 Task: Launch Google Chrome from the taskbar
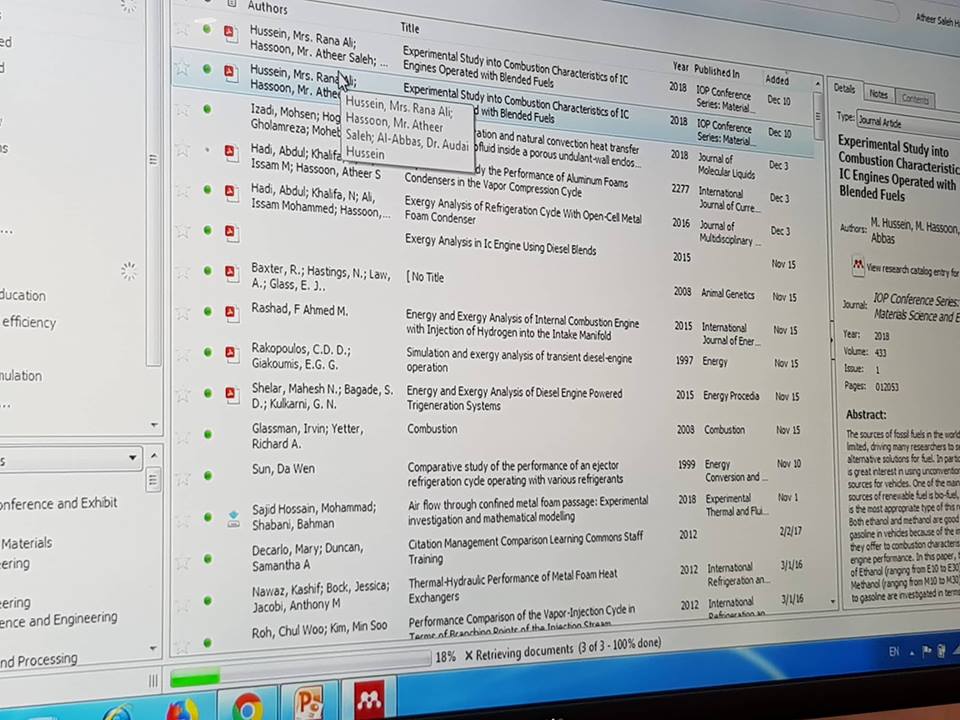point(247,707)
